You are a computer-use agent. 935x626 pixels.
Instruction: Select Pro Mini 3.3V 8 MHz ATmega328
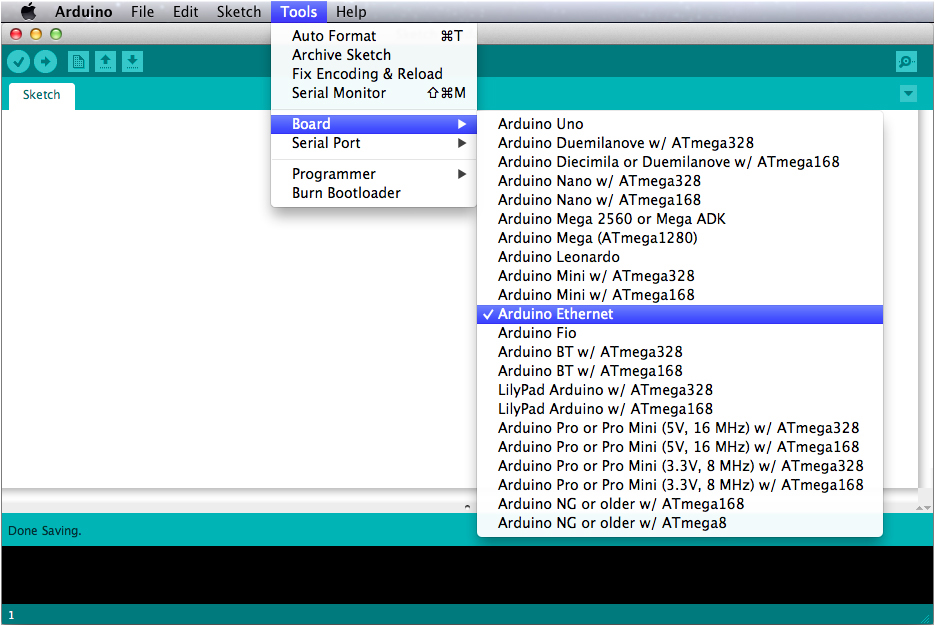(680, 466)
